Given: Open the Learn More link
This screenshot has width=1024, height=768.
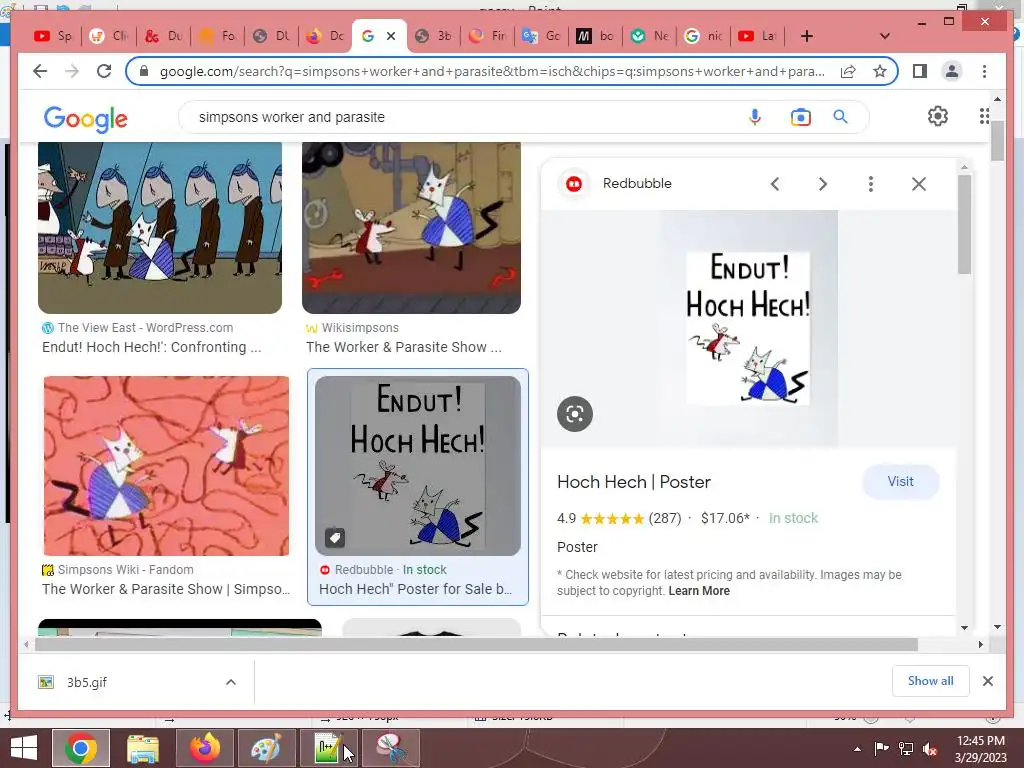Looking at the screenshot, I should (699, 591).
